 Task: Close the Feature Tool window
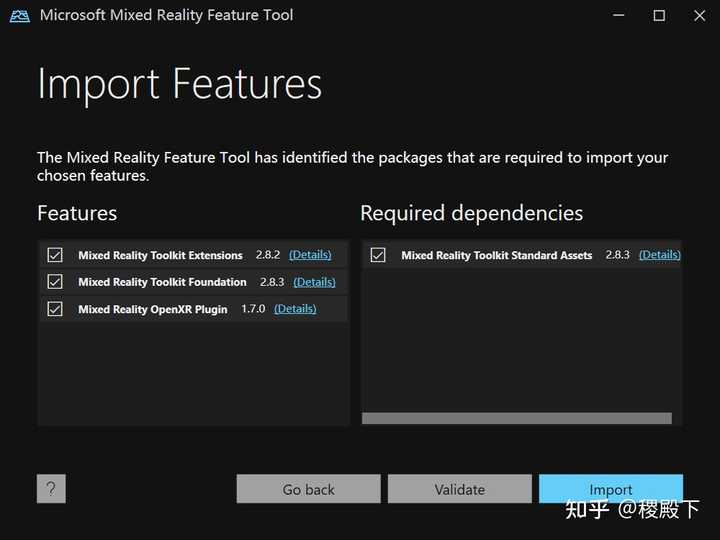pyautogui.click(x=699, y=16)
